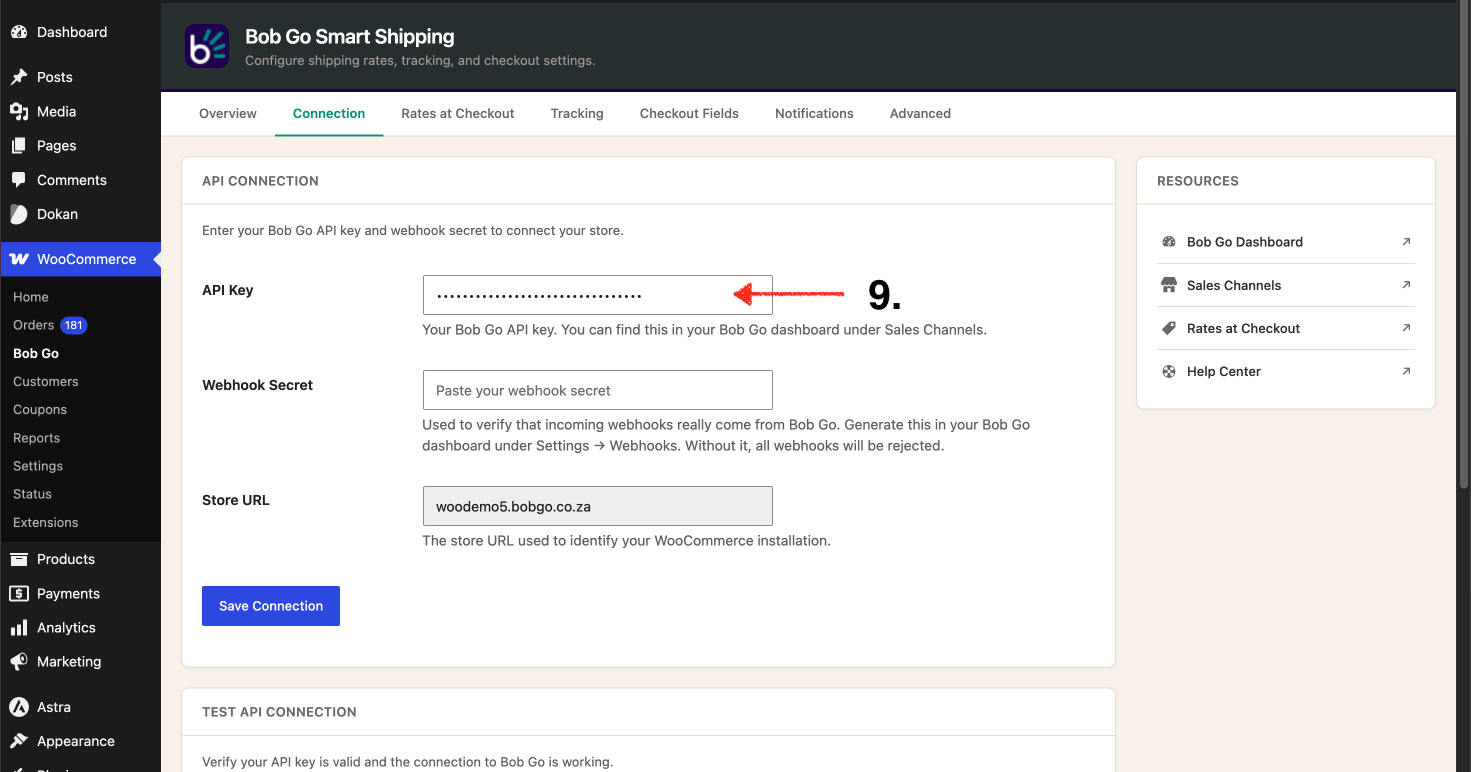Focus the API Key input field
This screenshot has width=1471, height=772.
tap(598, 295)
